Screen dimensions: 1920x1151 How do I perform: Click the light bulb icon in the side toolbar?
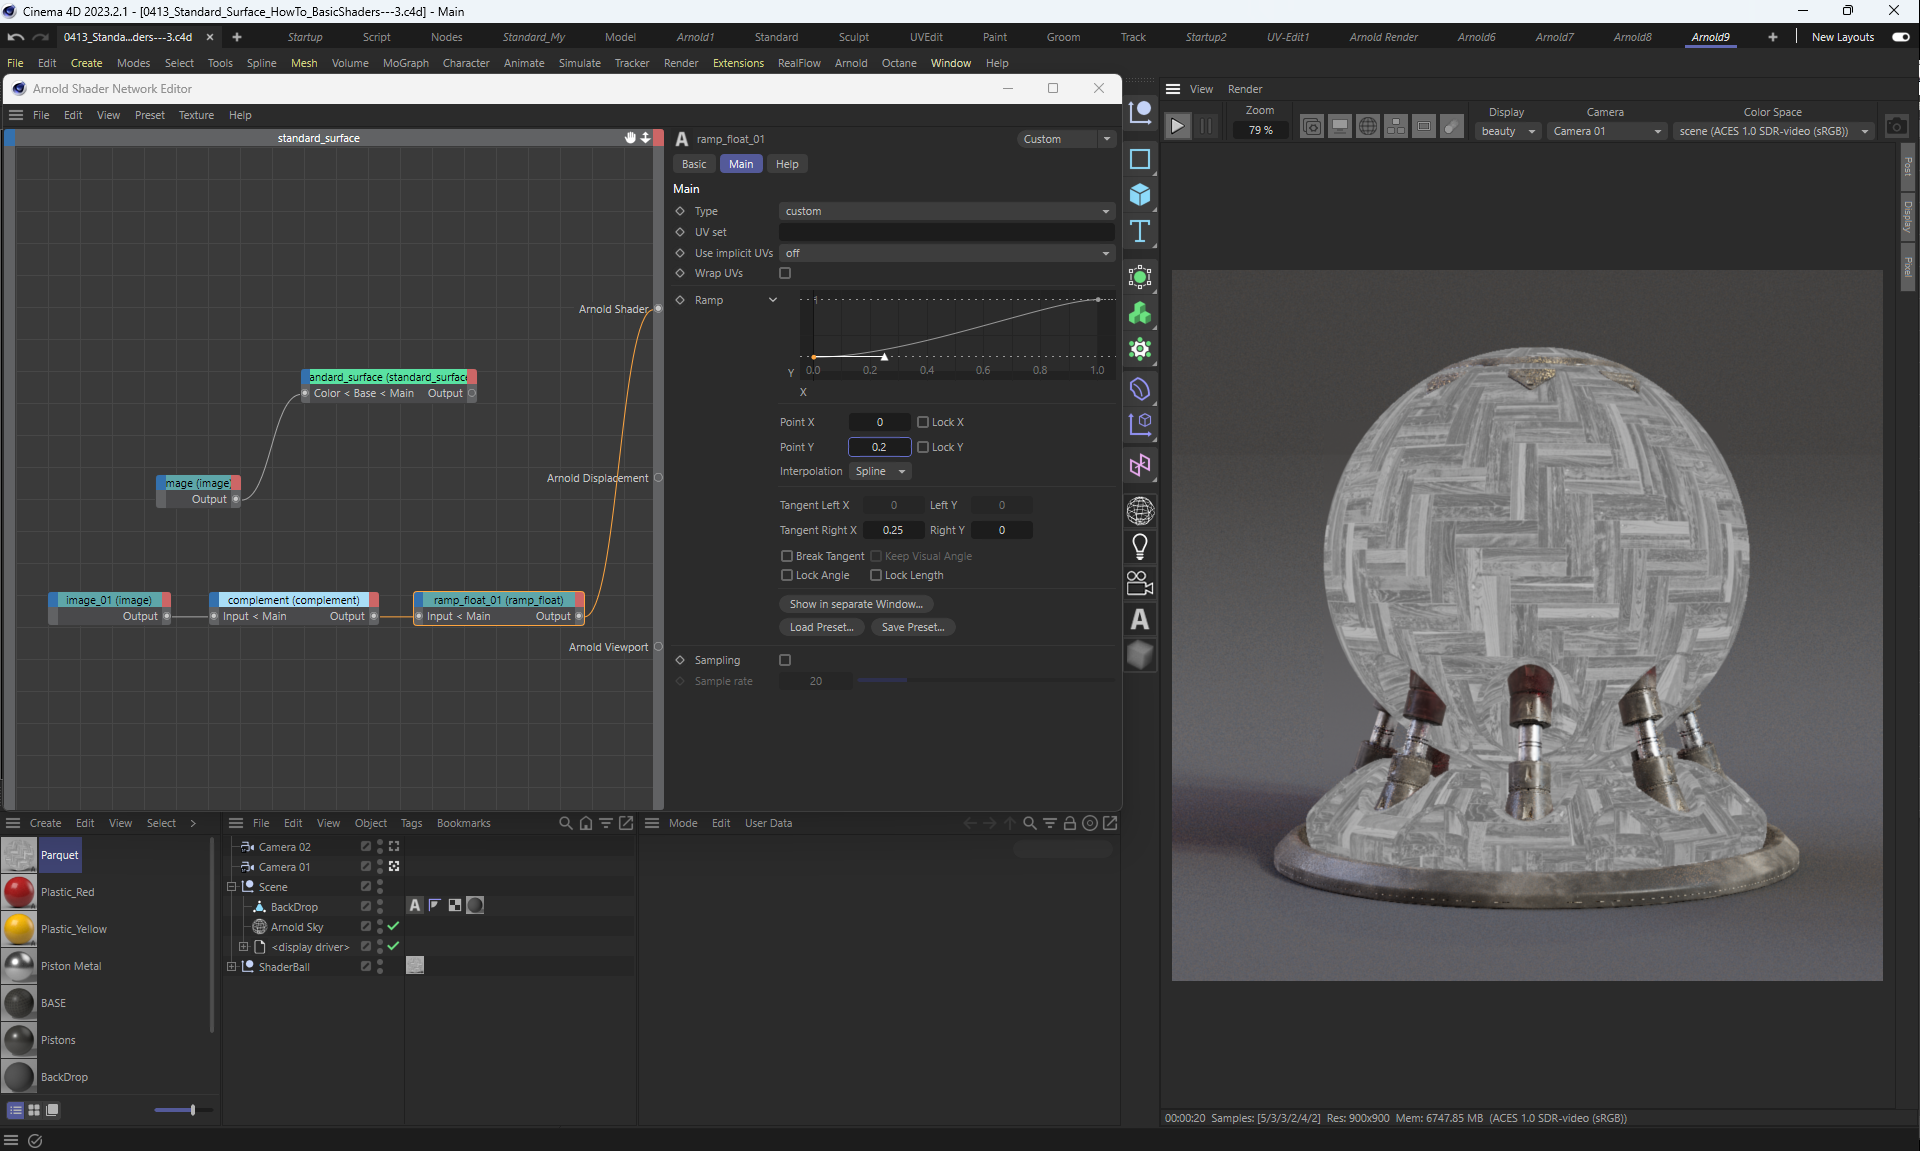[1139, 546]
